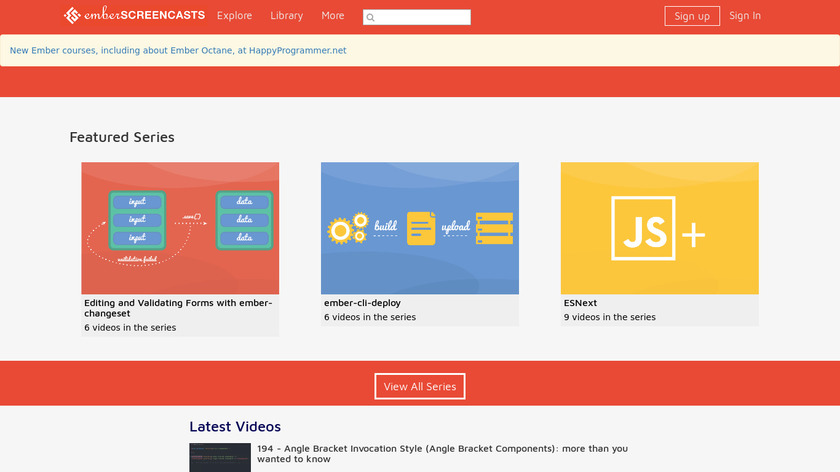Click the Featured Series heading
Screen dimensions: 840x472
coord(122,137)
